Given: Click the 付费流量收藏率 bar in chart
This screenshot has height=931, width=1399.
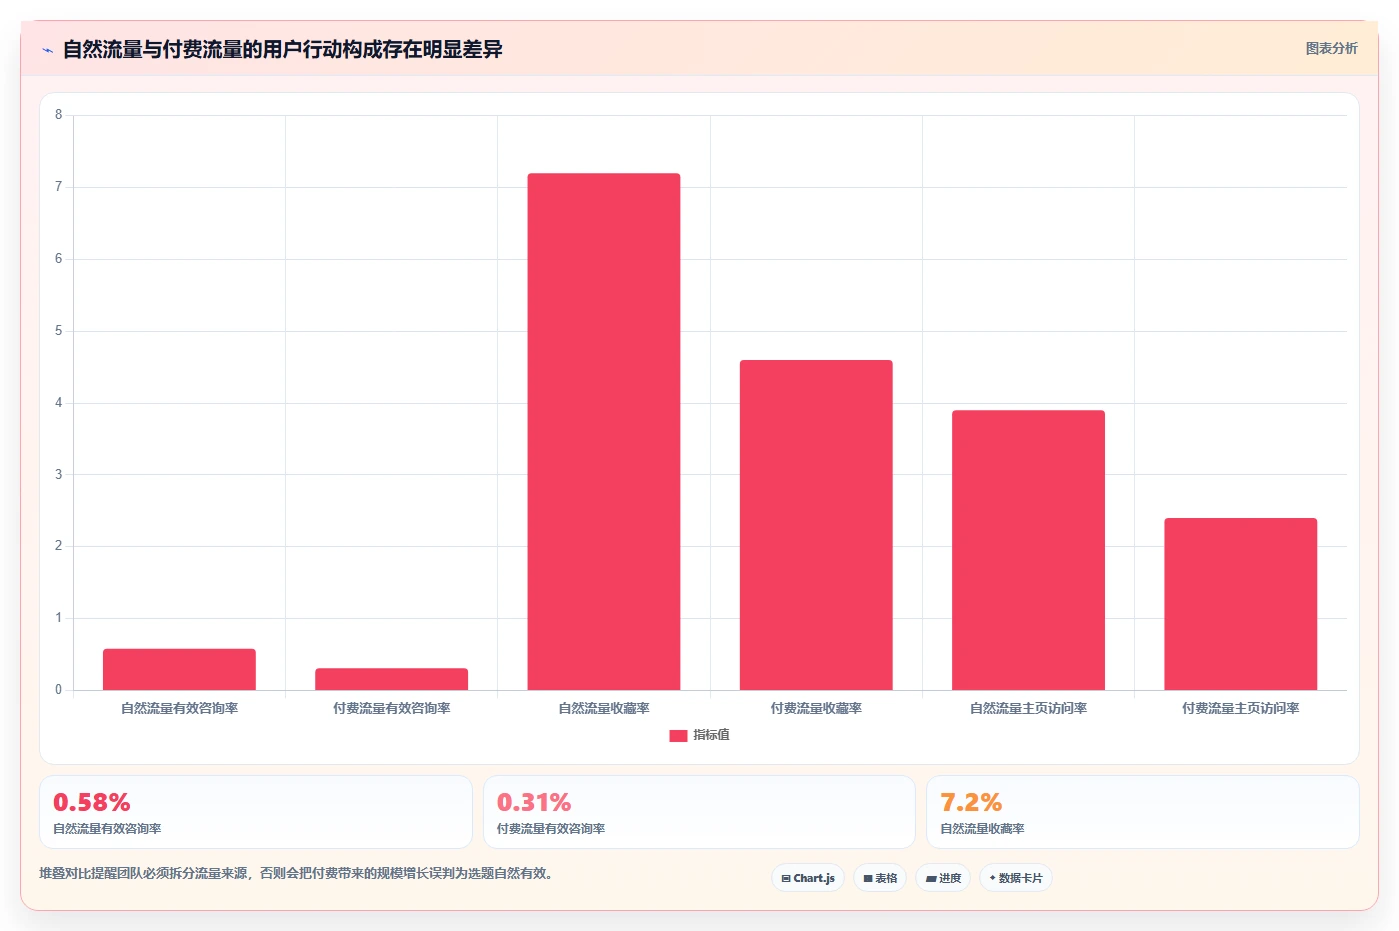Looking at the screenshot, I should point(816,525).
